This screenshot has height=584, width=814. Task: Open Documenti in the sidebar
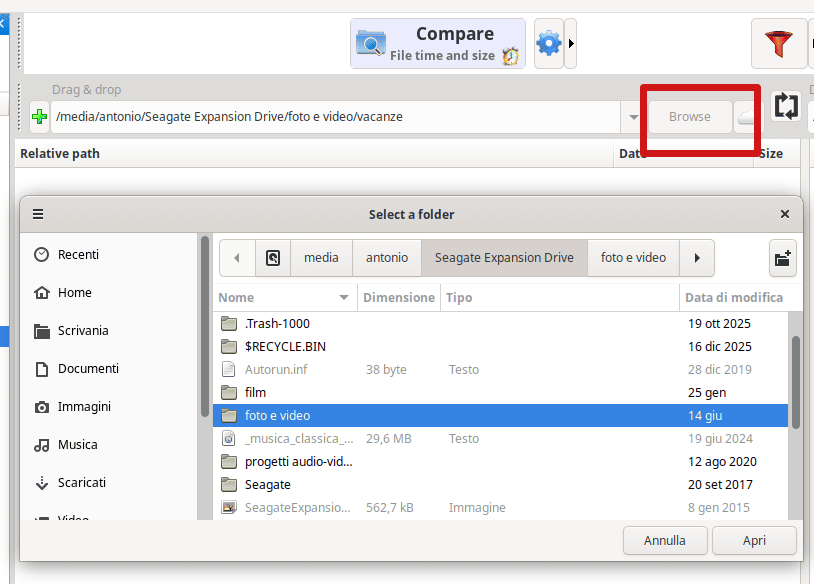[110, 369]
